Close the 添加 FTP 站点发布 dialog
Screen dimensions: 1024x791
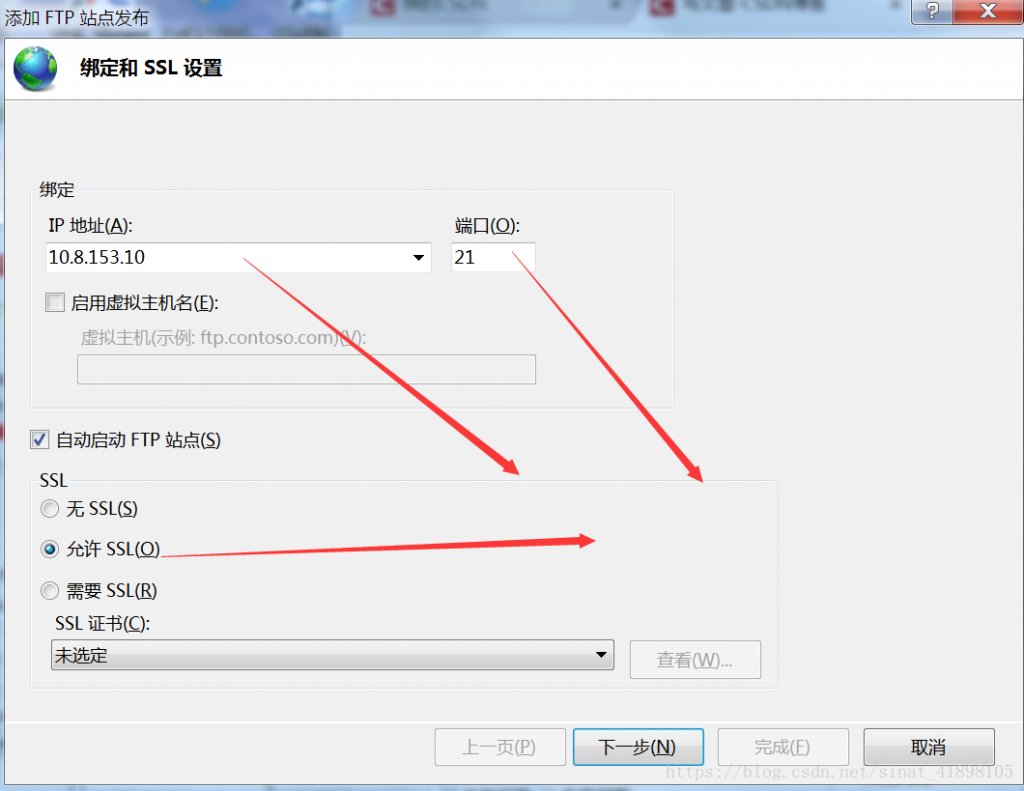[x=988, y=11]
